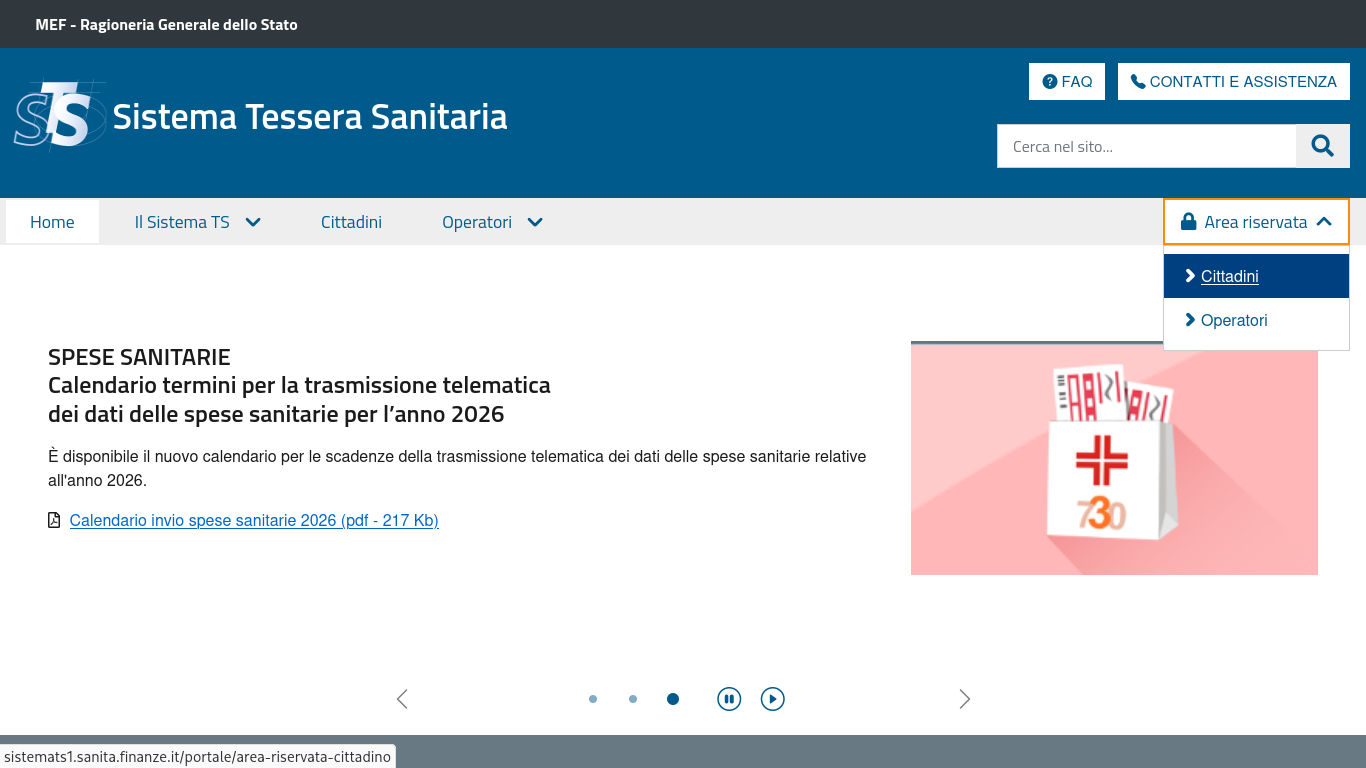Play the carousel slideshow
1366x768 pixels.
click(772, 699)
